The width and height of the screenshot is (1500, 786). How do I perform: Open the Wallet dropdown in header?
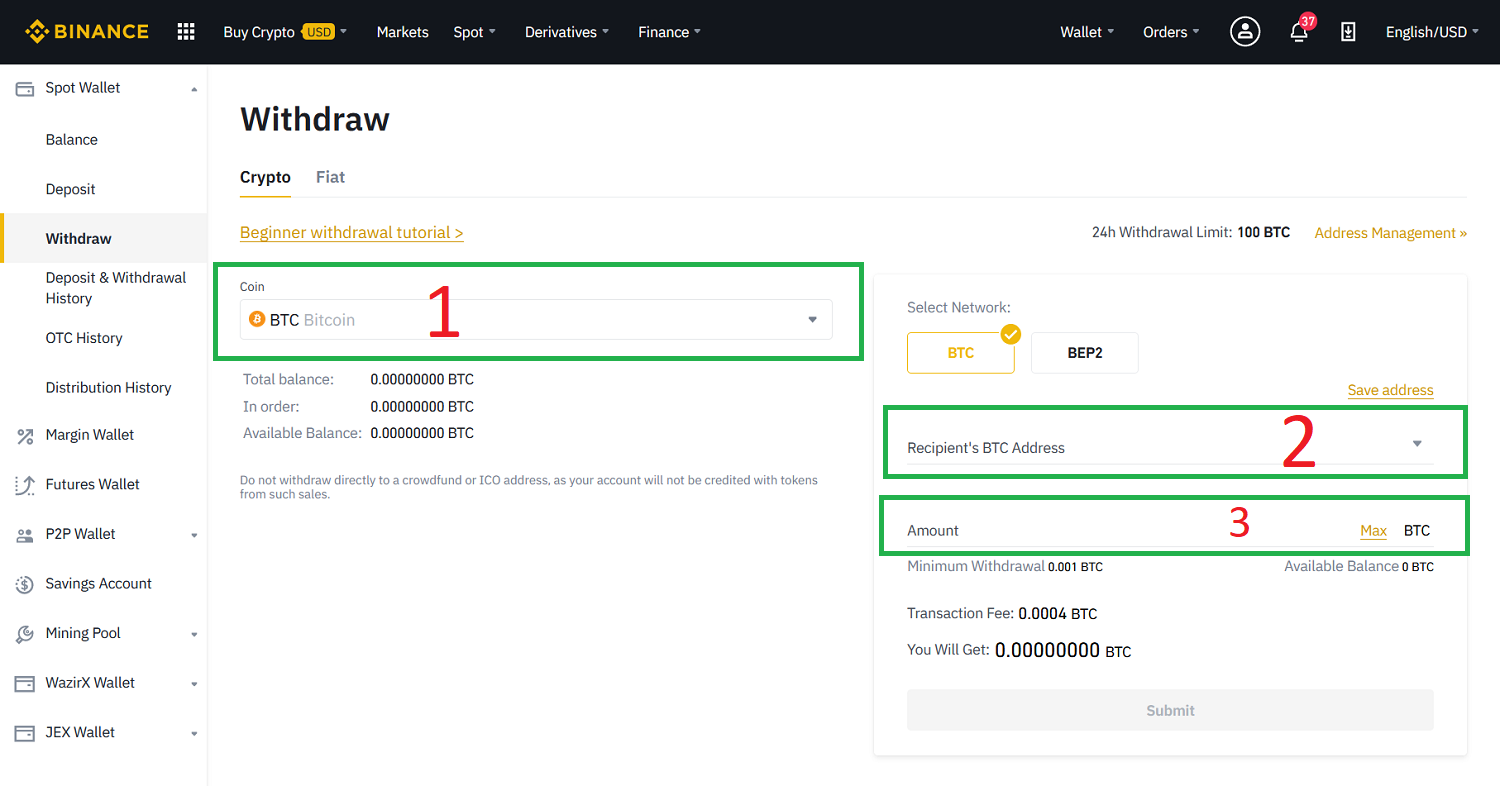coord(1087,32)
